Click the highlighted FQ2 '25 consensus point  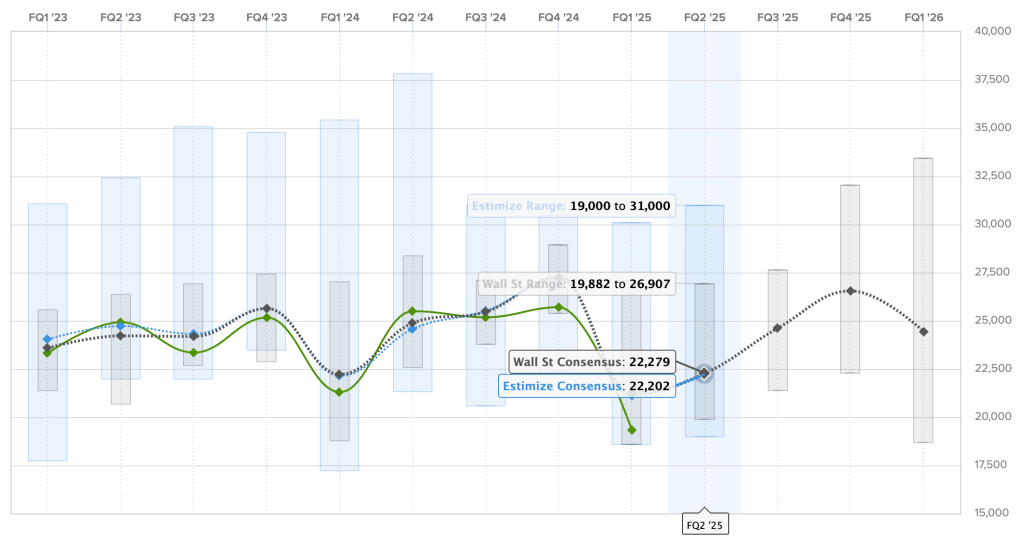click(704, 373)
